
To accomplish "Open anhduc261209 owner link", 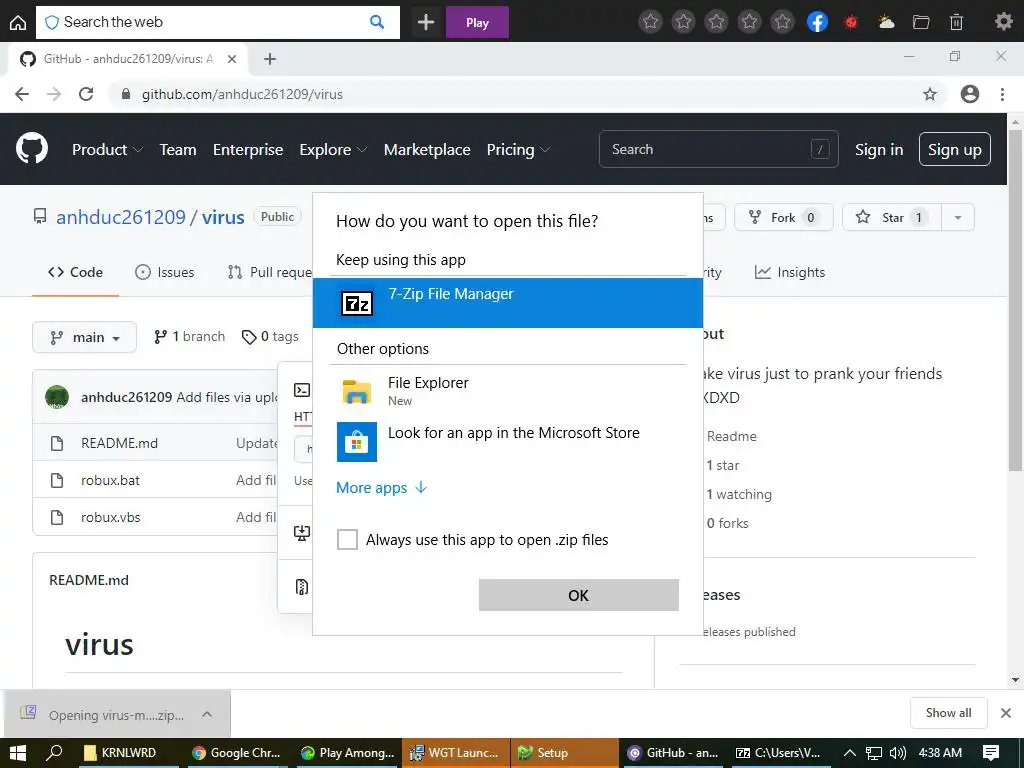I will pyautogui.click(x=121, y=217).
